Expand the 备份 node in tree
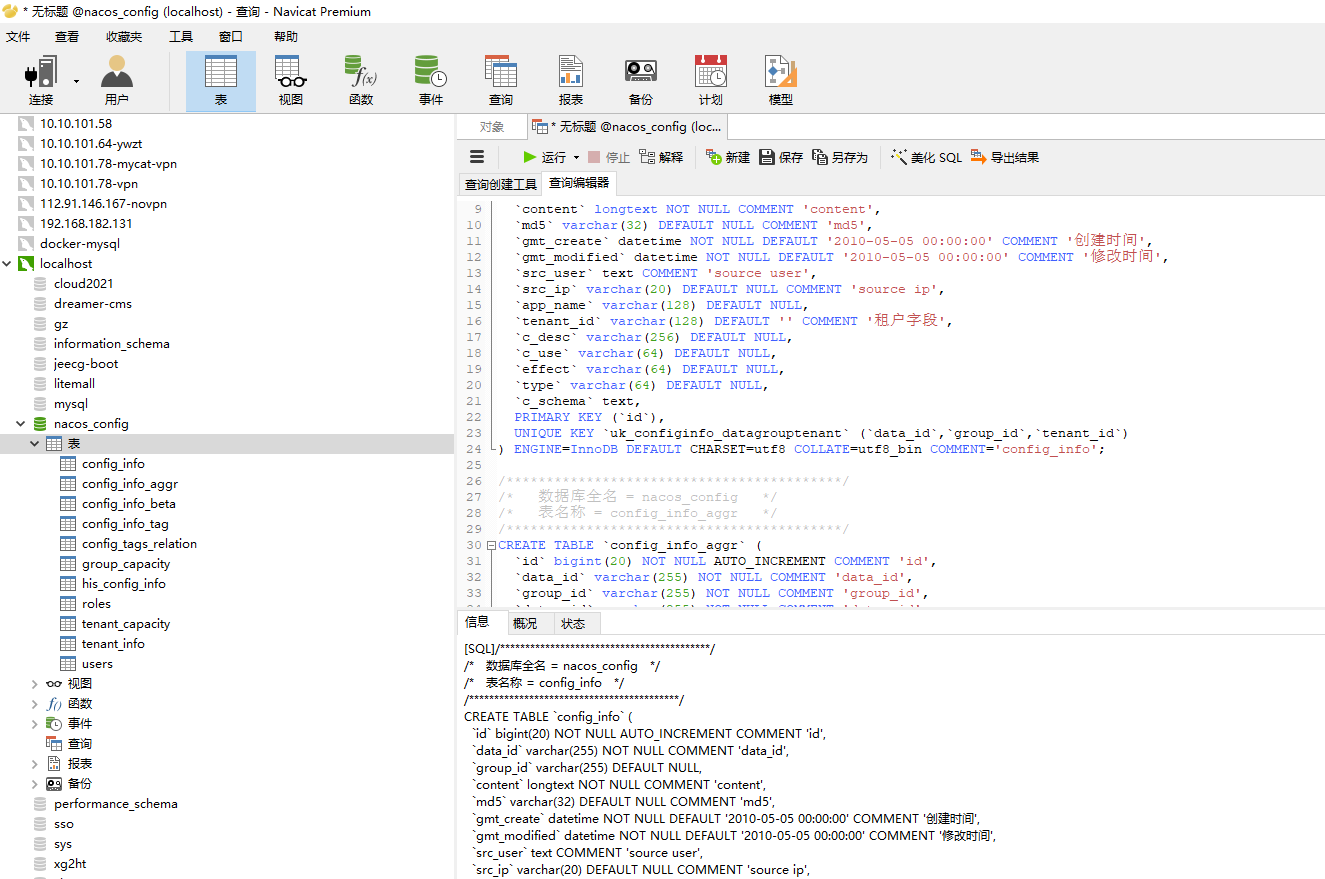 click(35, 784)
